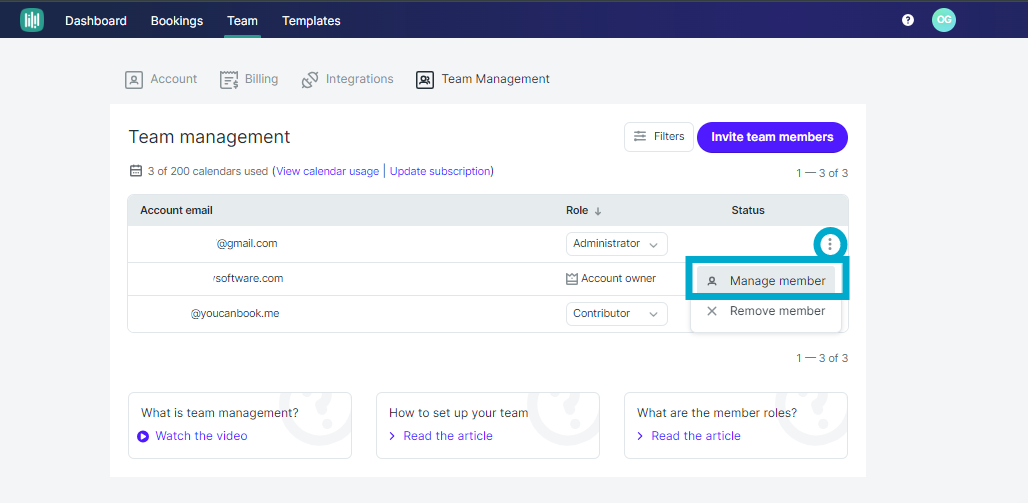Open the Filters button

pos(658,137)
